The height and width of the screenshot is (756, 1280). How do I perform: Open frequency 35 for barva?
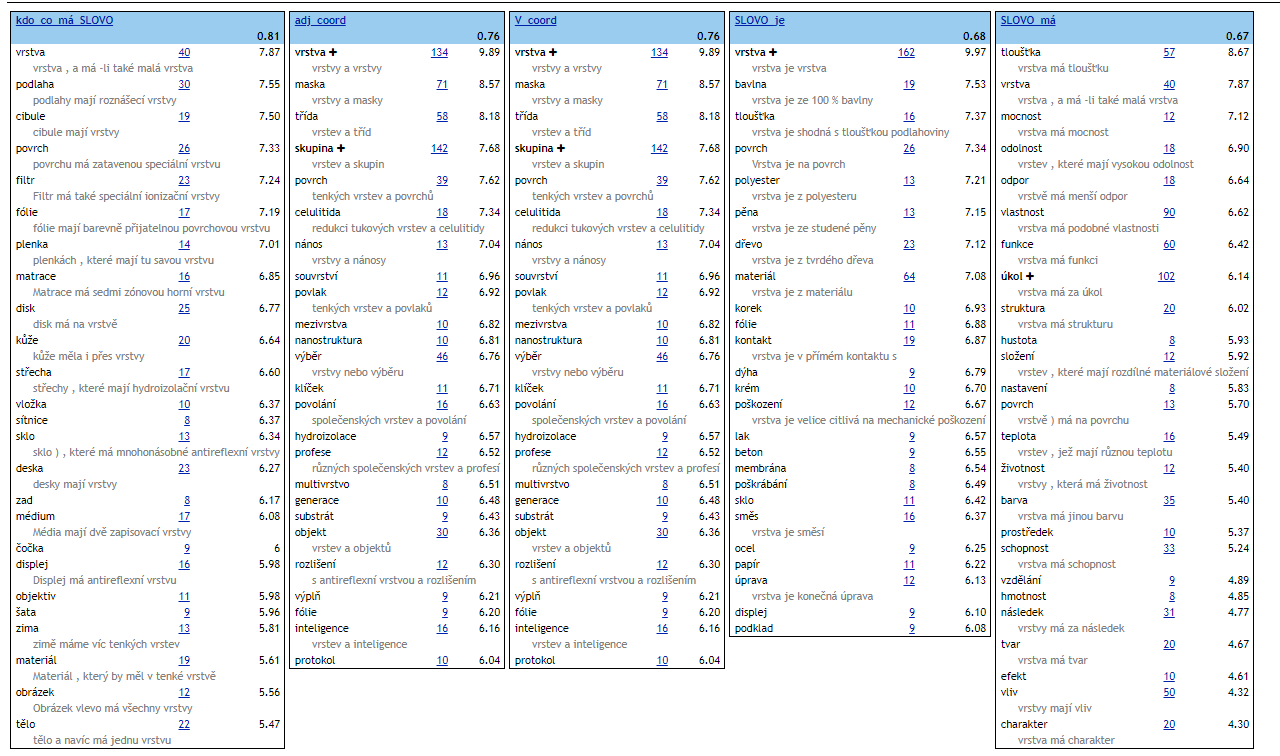[1169, 500]
